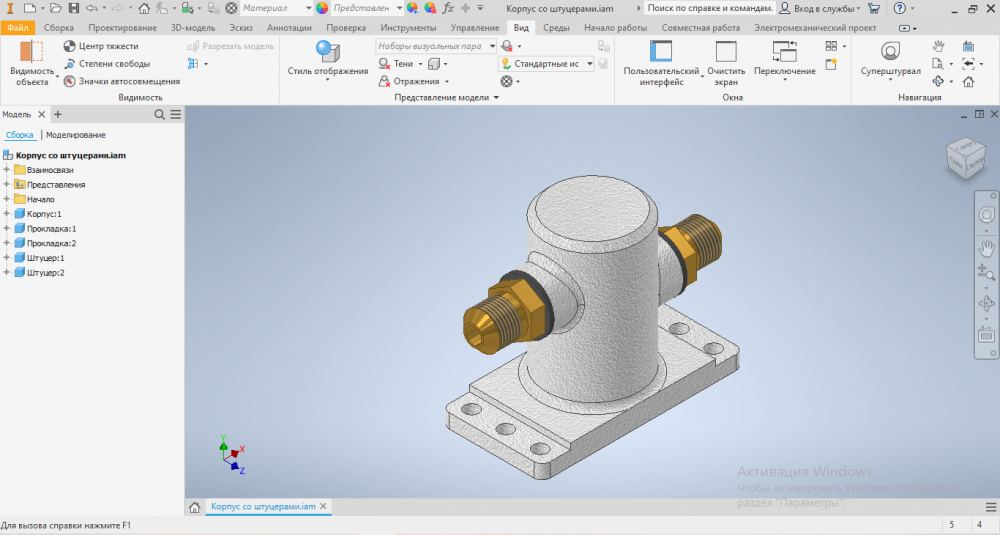
Task: Click the Save floppy disk icon
Action: [x=73, y=8]
